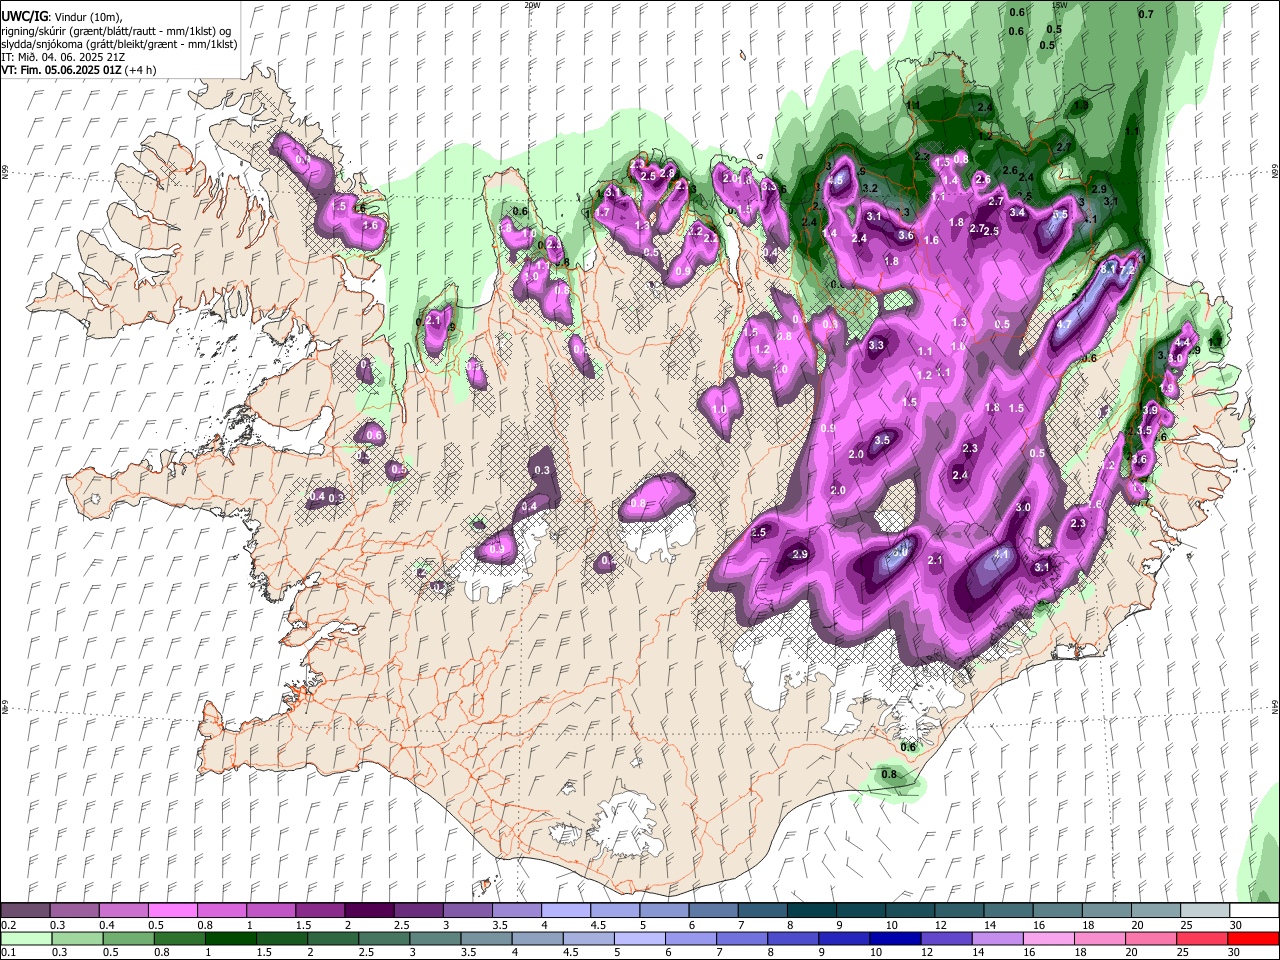The image size is (1280, 960).
Task: Click the first dark mauve swatch at 0.2 in the snow legend
Action: [25, 910]
